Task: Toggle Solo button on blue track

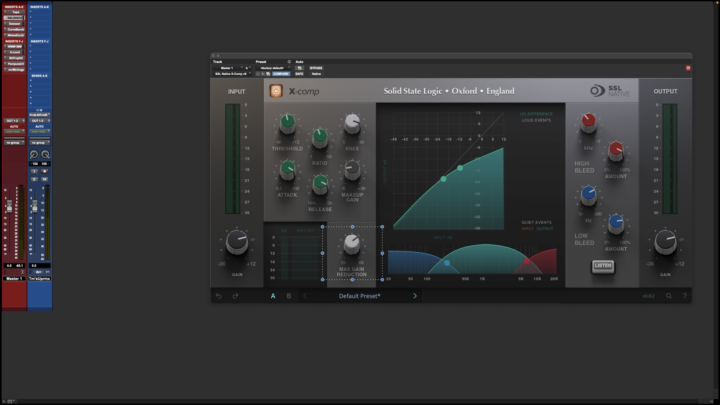Action: [34, 179]
